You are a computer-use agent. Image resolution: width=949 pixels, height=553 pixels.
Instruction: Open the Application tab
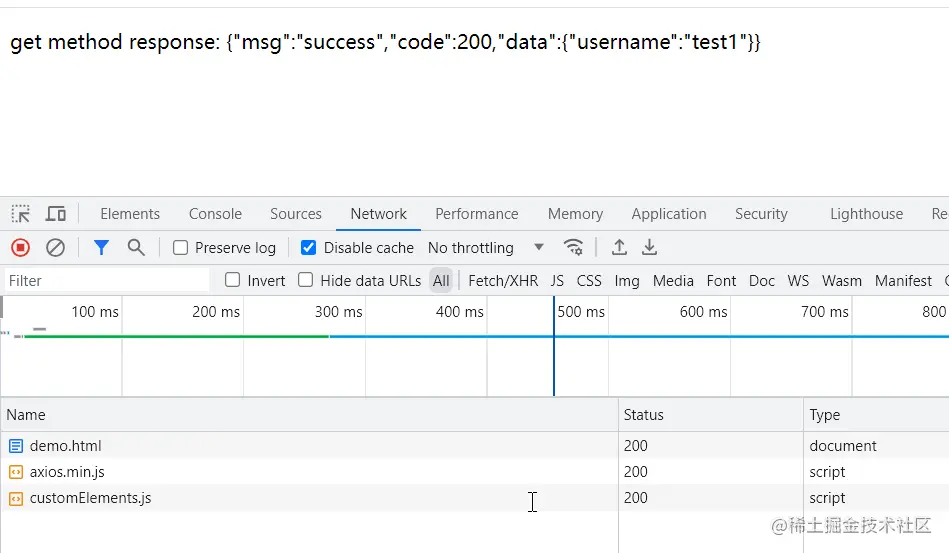point(668,214)
